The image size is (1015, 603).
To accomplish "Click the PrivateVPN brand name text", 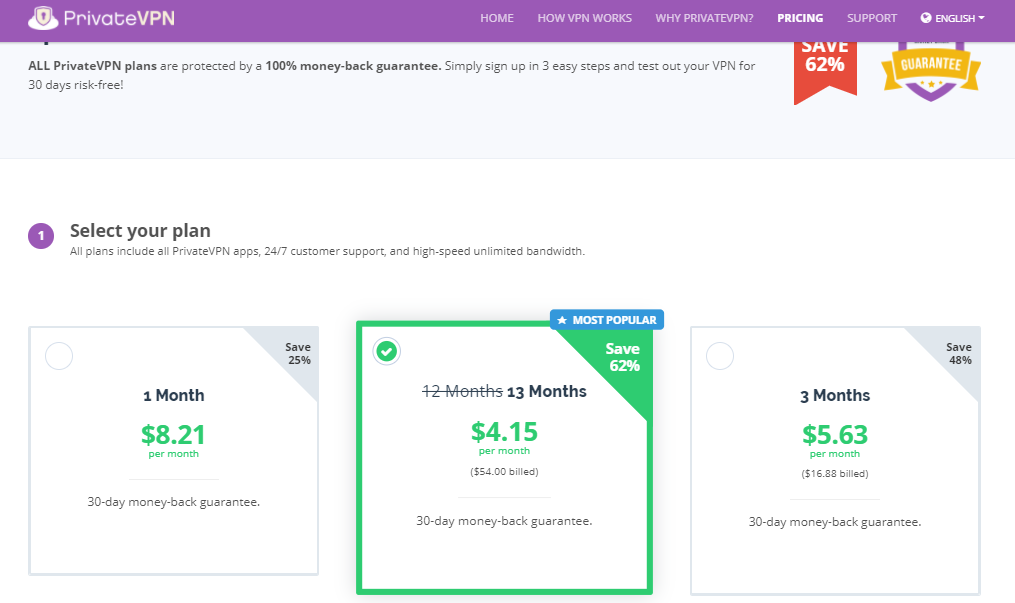I will point(119,18).
